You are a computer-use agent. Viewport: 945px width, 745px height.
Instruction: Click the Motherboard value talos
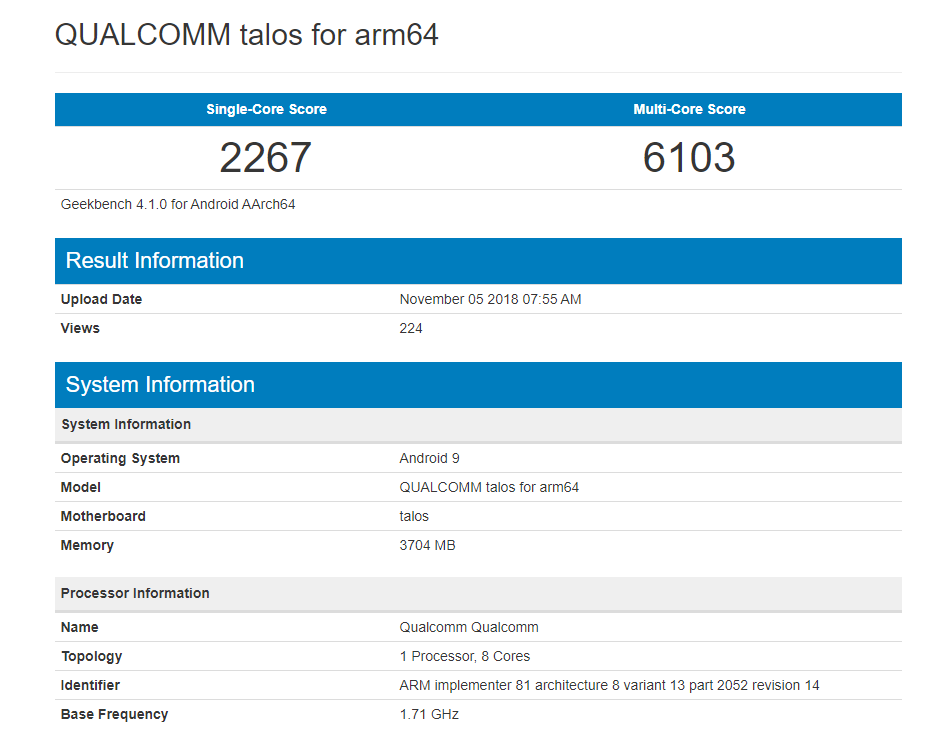[413, 516]
